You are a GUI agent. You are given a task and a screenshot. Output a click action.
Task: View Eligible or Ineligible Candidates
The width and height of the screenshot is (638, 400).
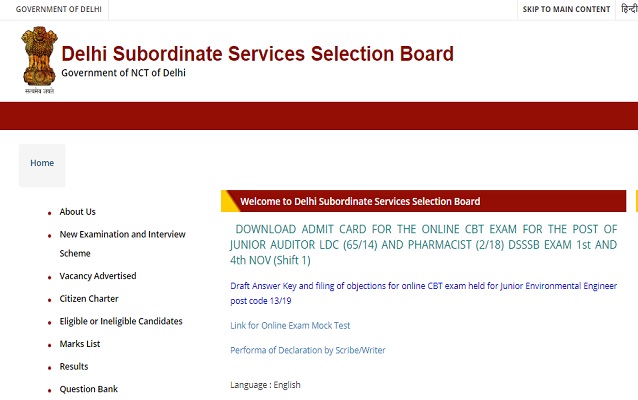[x=120, y=321]
